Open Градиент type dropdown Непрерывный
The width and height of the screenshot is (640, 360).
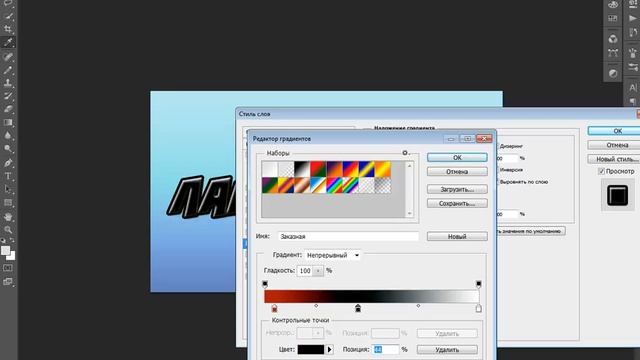tap(332, 255)
